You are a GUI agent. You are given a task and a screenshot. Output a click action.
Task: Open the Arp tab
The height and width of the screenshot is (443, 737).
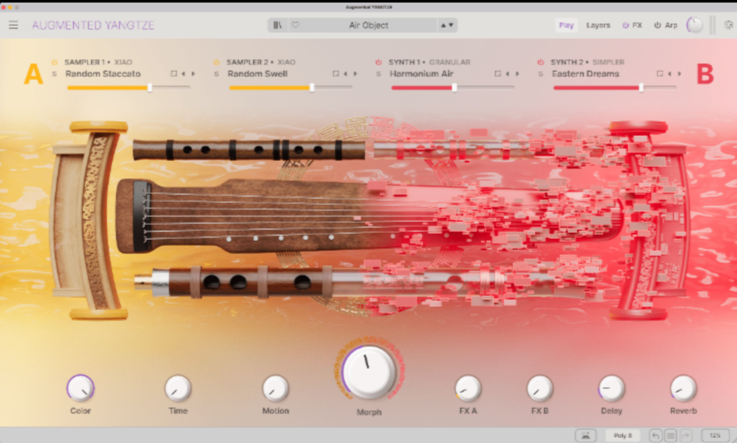click(x=671, y=25)
